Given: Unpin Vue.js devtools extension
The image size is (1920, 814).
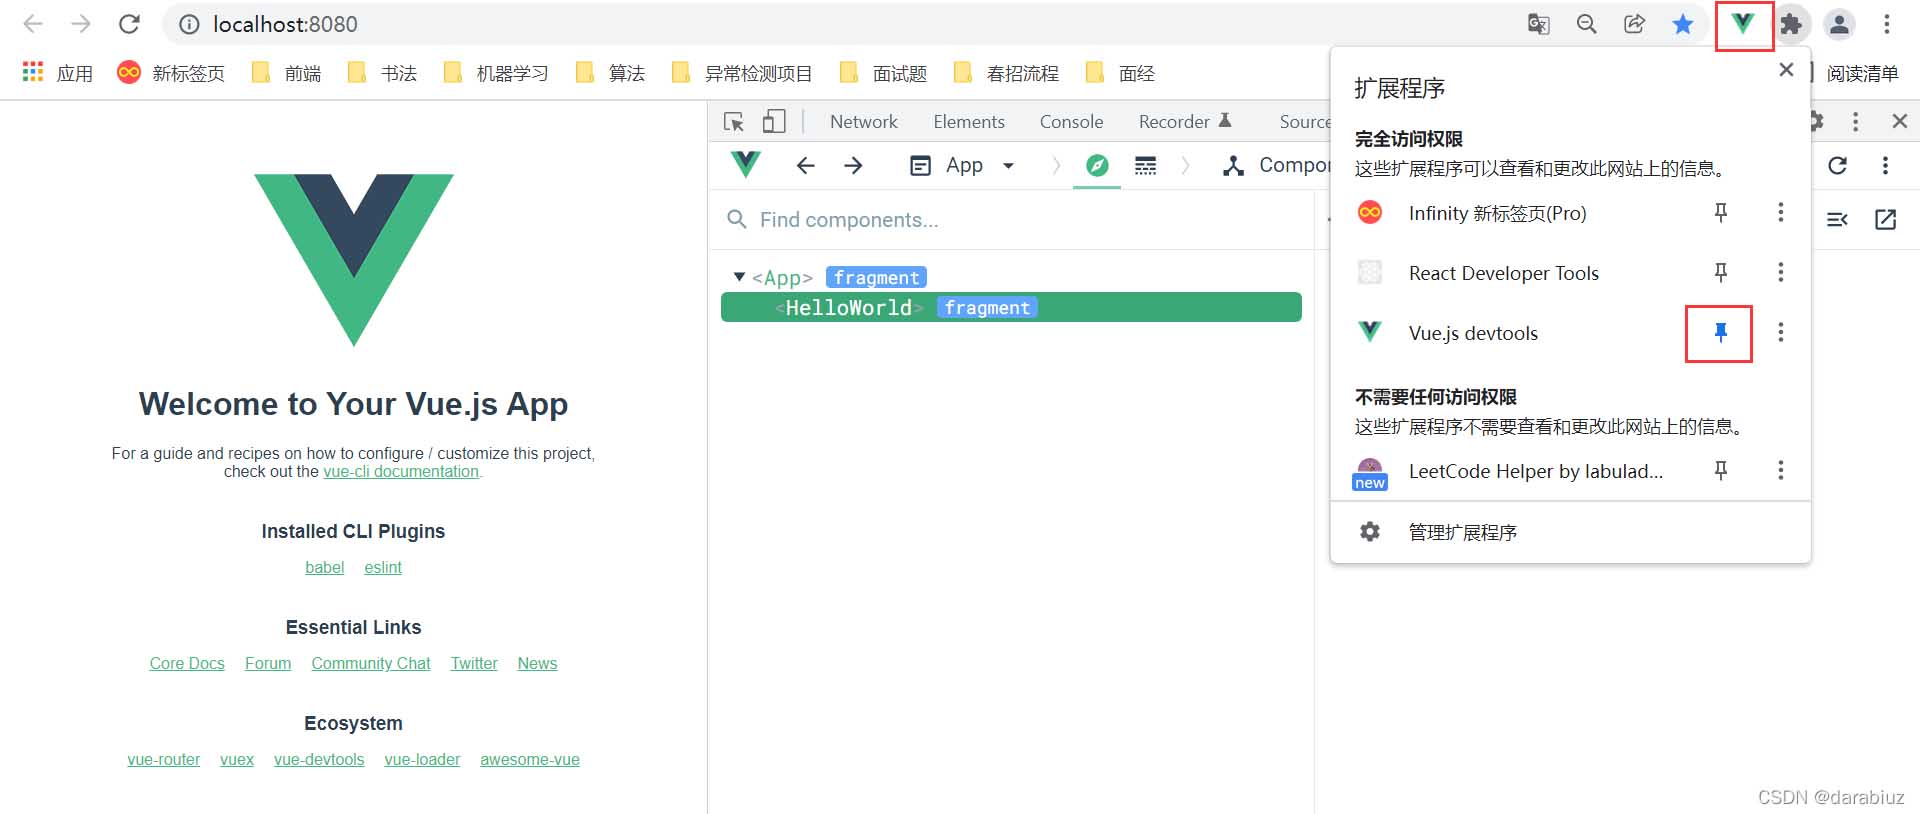Looking at the screenshot, I should 1721,332.
